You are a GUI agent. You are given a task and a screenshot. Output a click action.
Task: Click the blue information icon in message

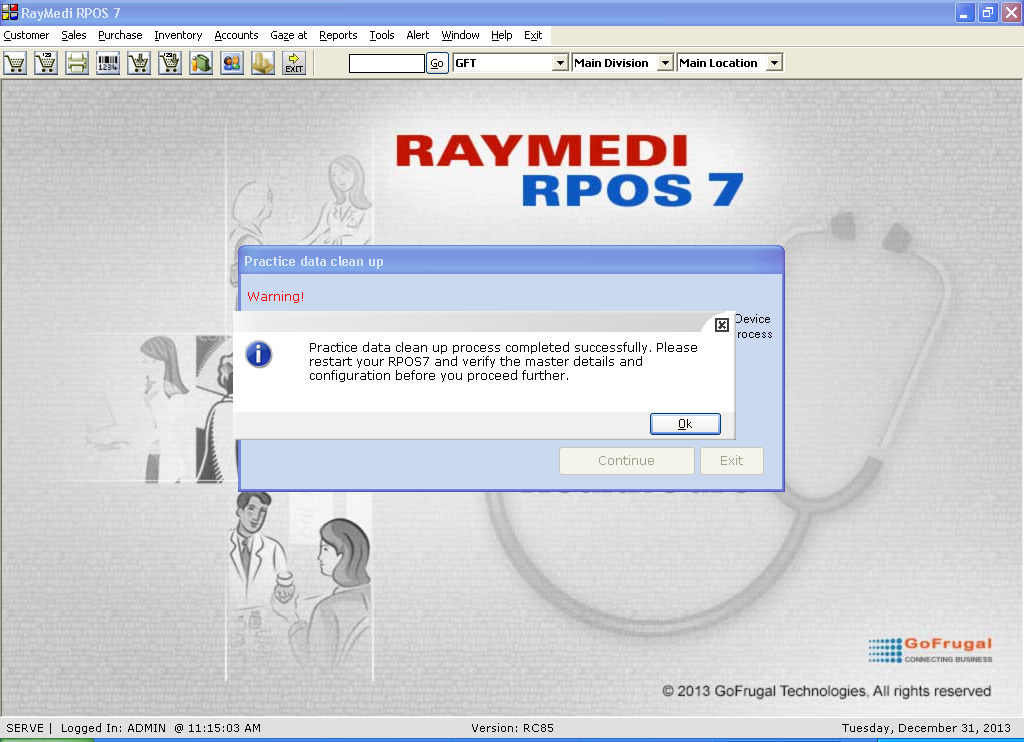click(259, 355)
